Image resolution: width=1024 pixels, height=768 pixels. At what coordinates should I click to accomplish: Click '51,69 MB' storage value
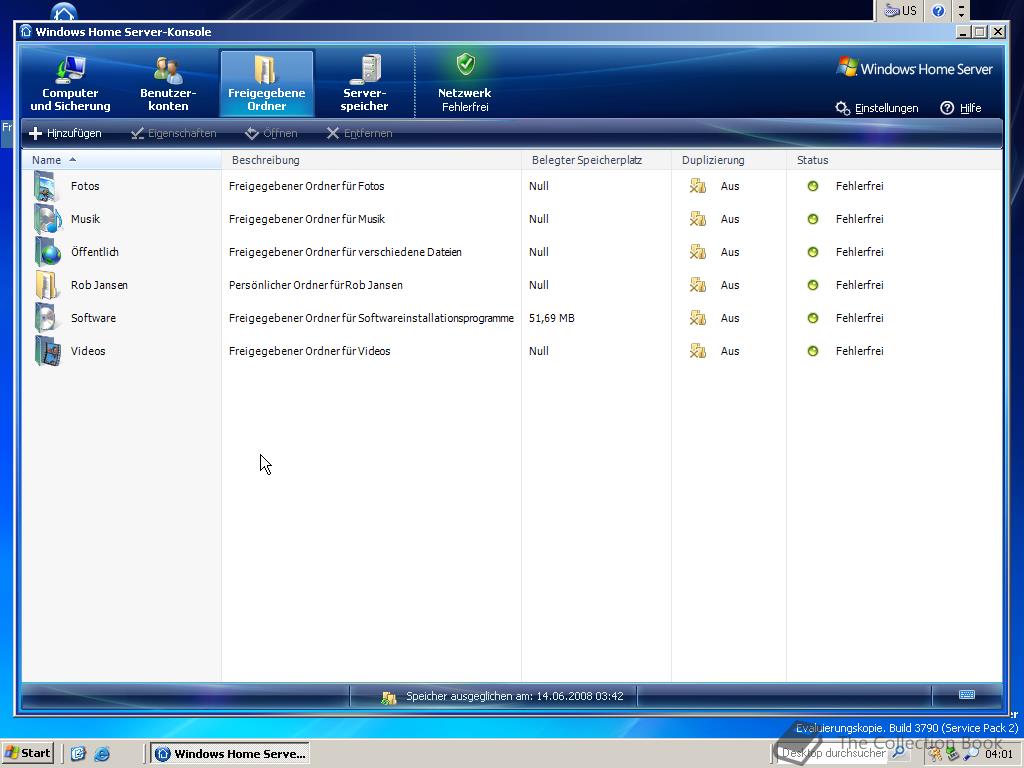tap(552, 318)
